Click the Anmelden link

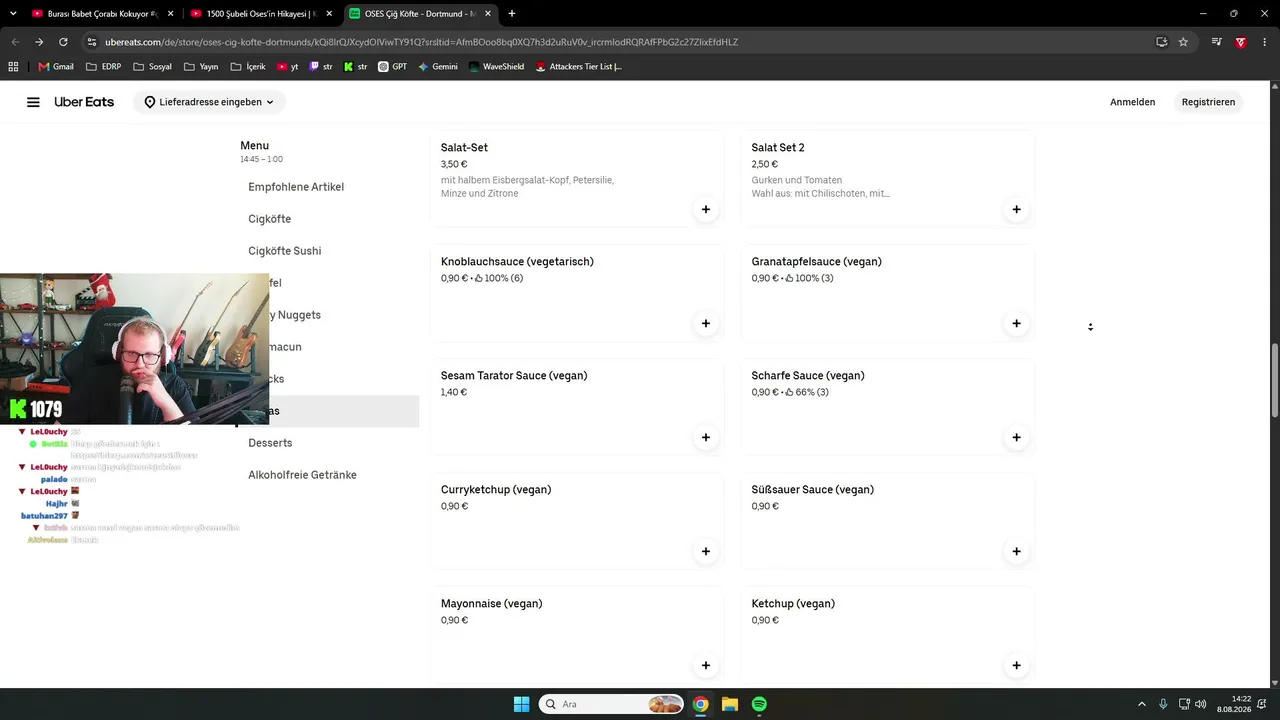point(1132,102)
